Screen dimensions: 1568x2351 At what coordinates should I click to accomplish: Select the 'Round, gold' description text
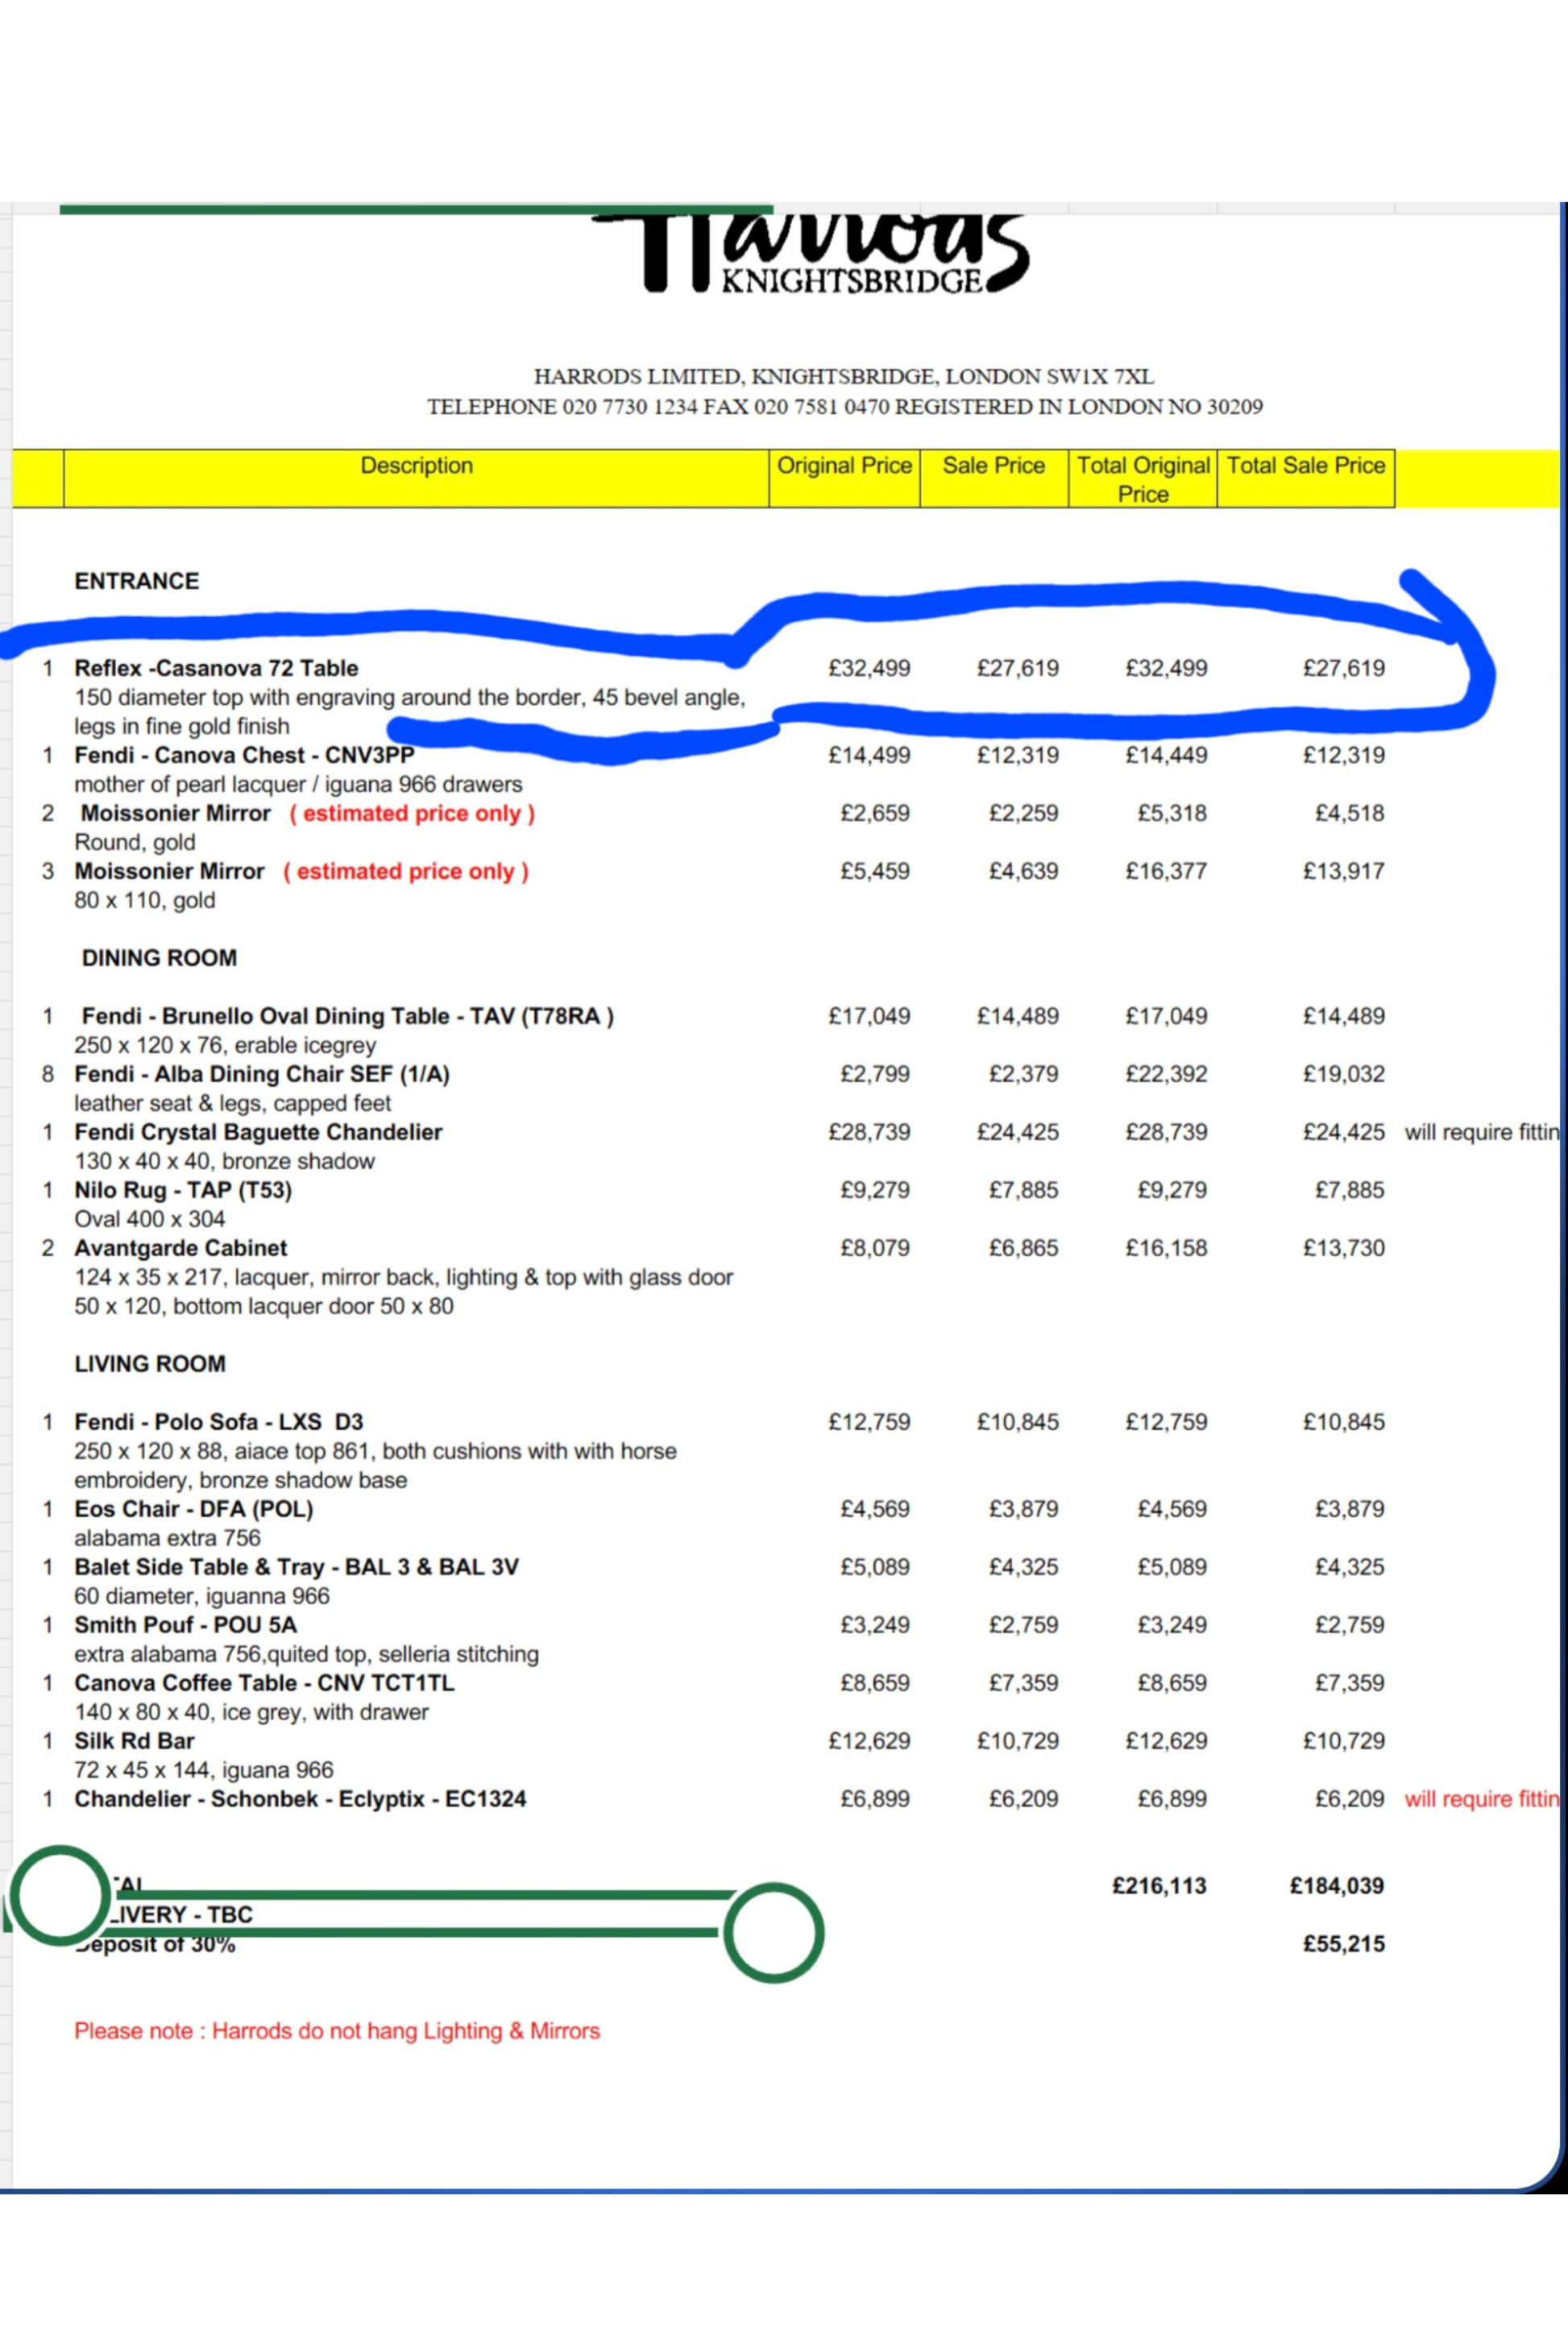pyautogui.click(x=135, y=842)
